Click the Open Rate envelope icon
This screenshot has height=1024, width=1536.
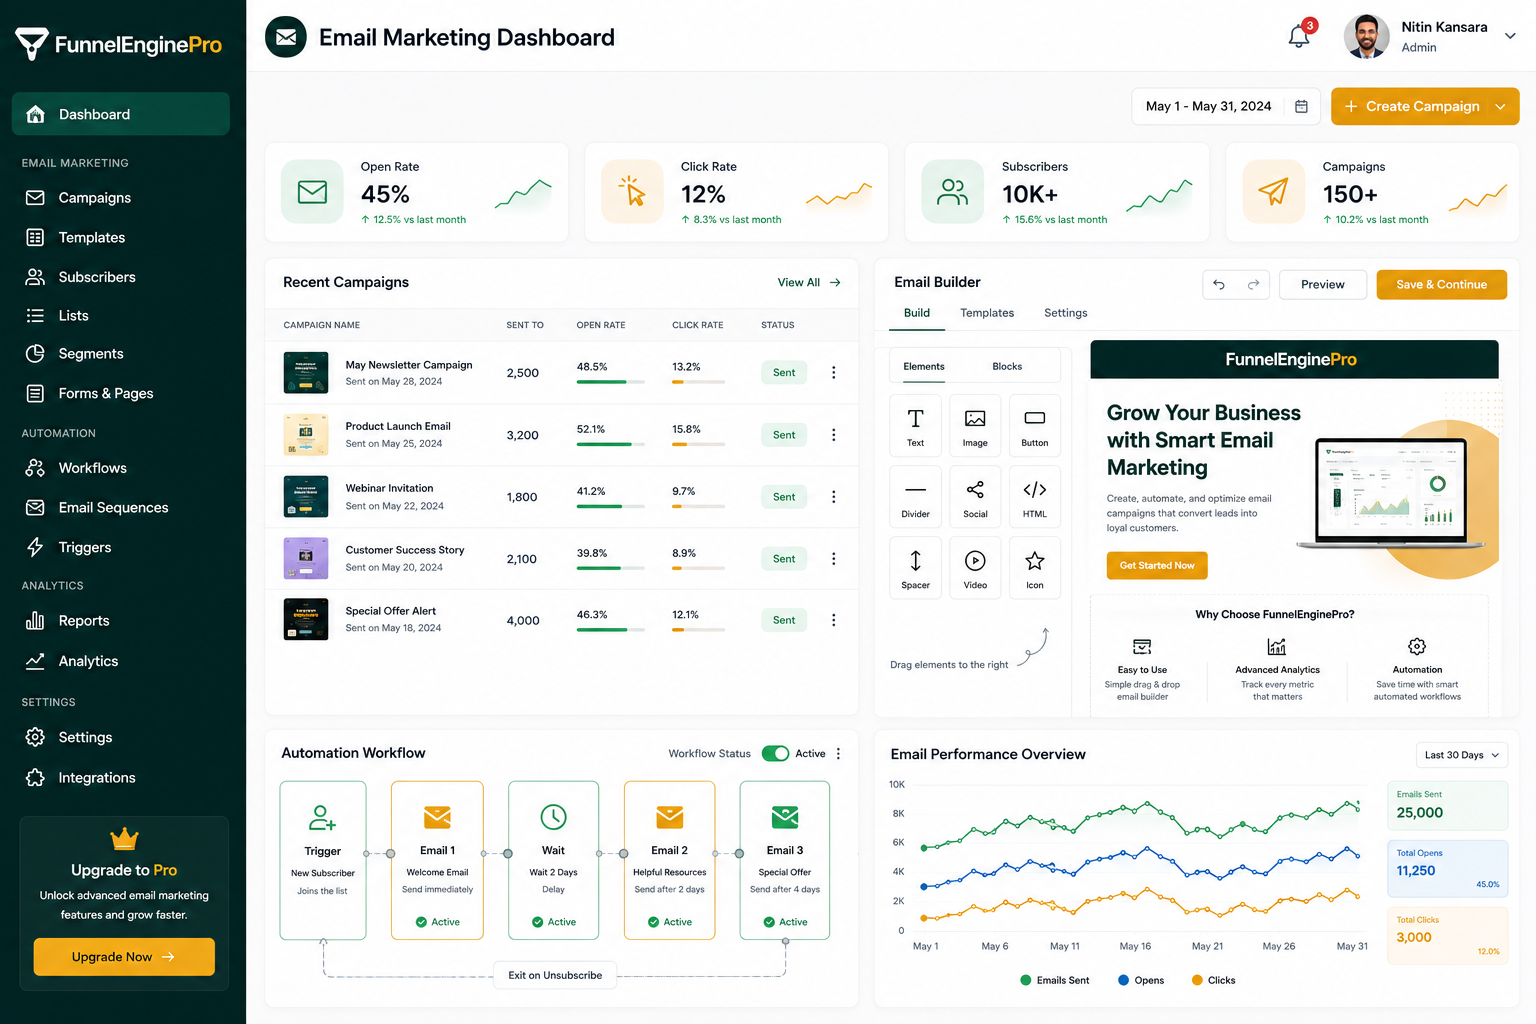312,191
